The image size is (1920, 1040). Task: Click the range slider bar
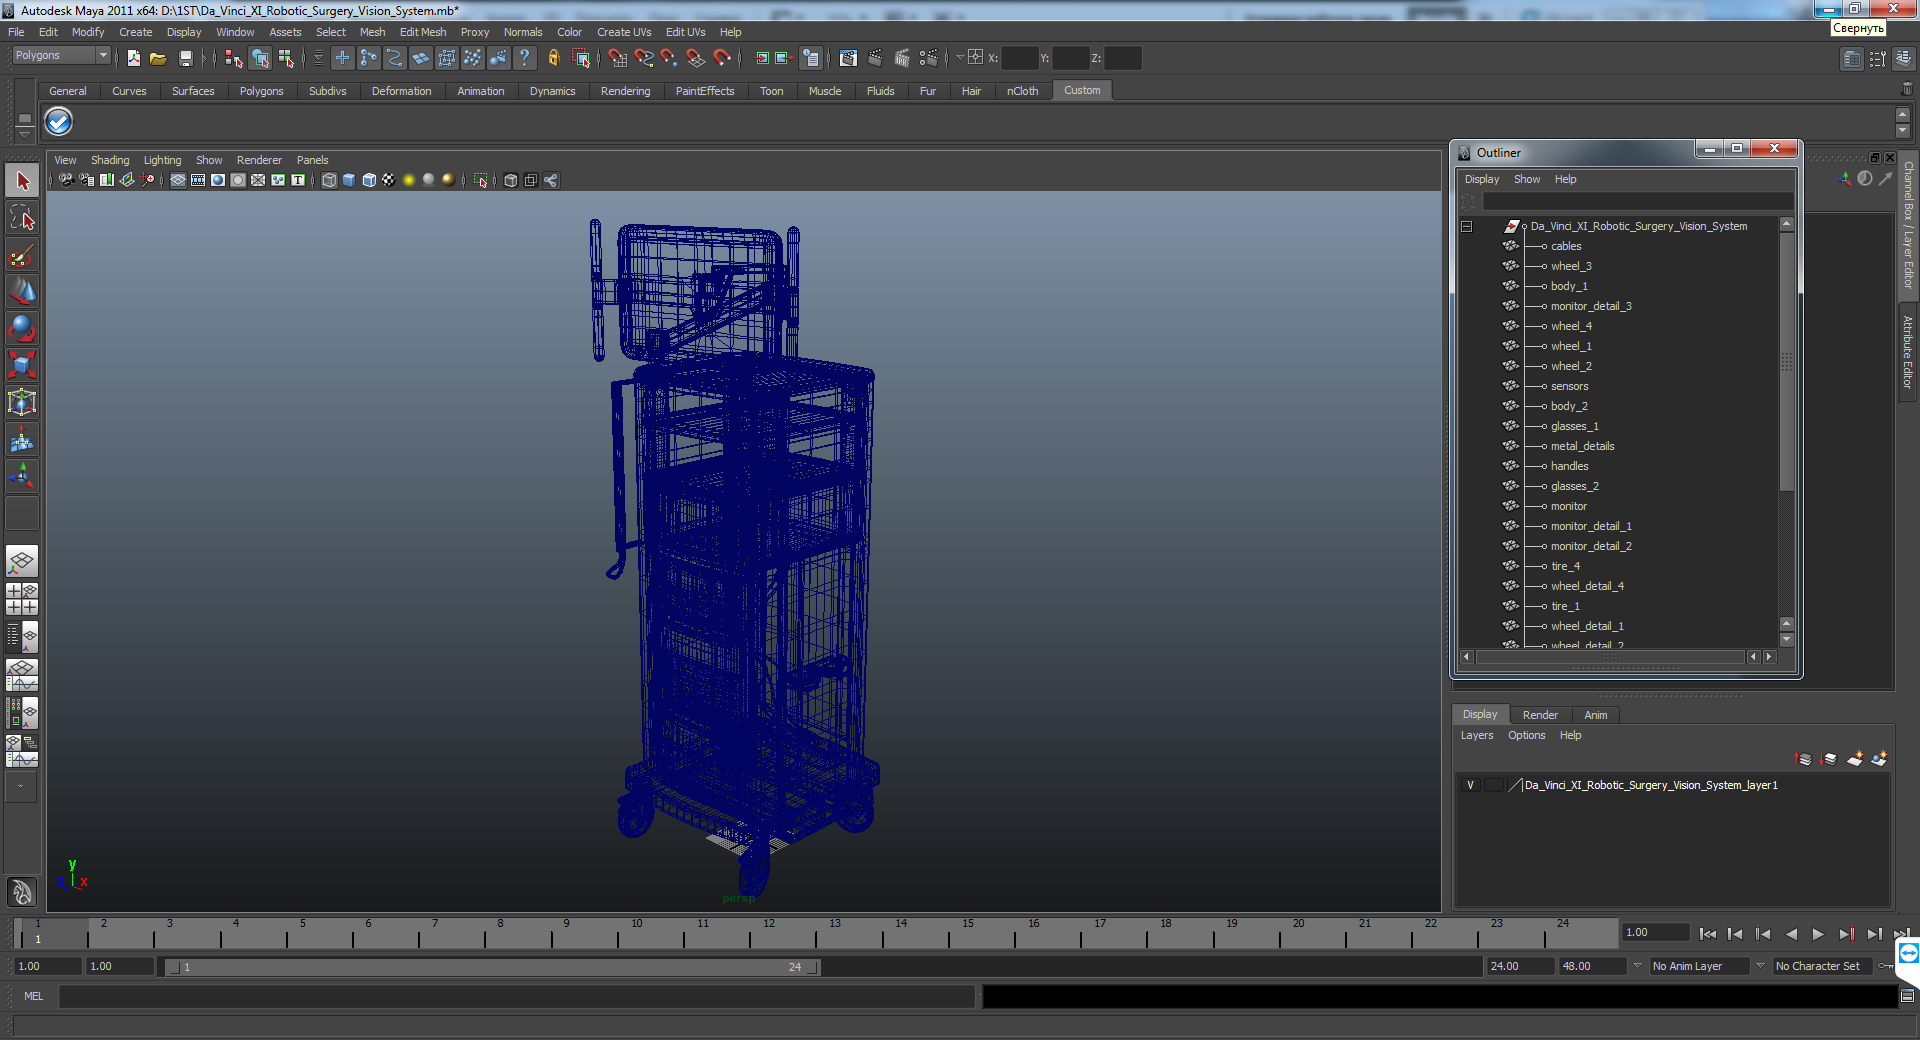pyautogui.click(x=492, y=967)
